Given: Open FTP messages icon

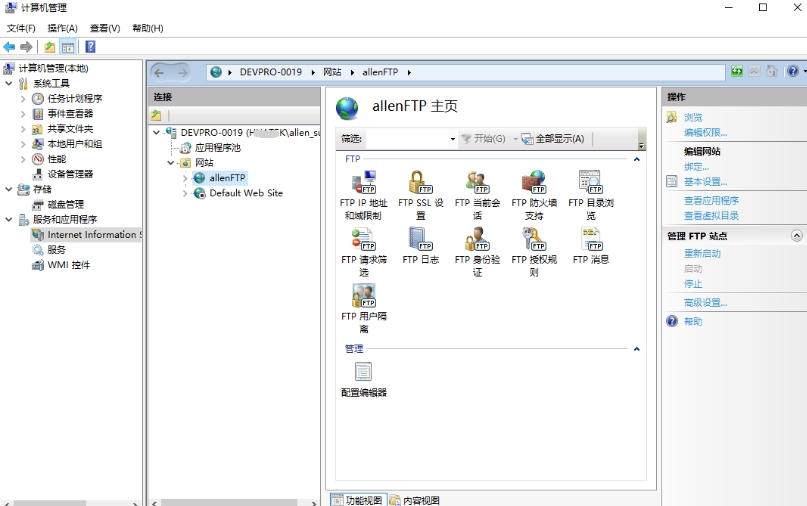Looking at the screenshot, I should tap(590, 246).
